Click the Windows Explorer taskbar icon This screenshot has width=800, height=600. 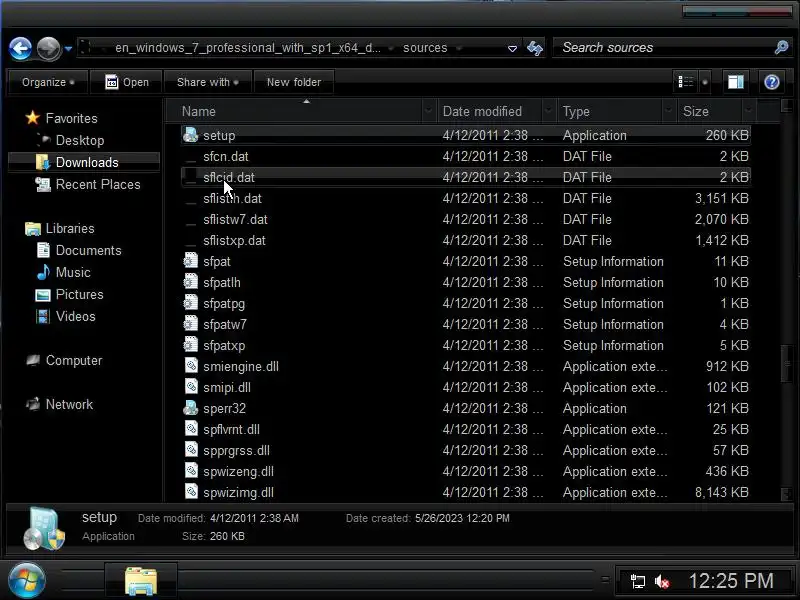click(141, 581)
